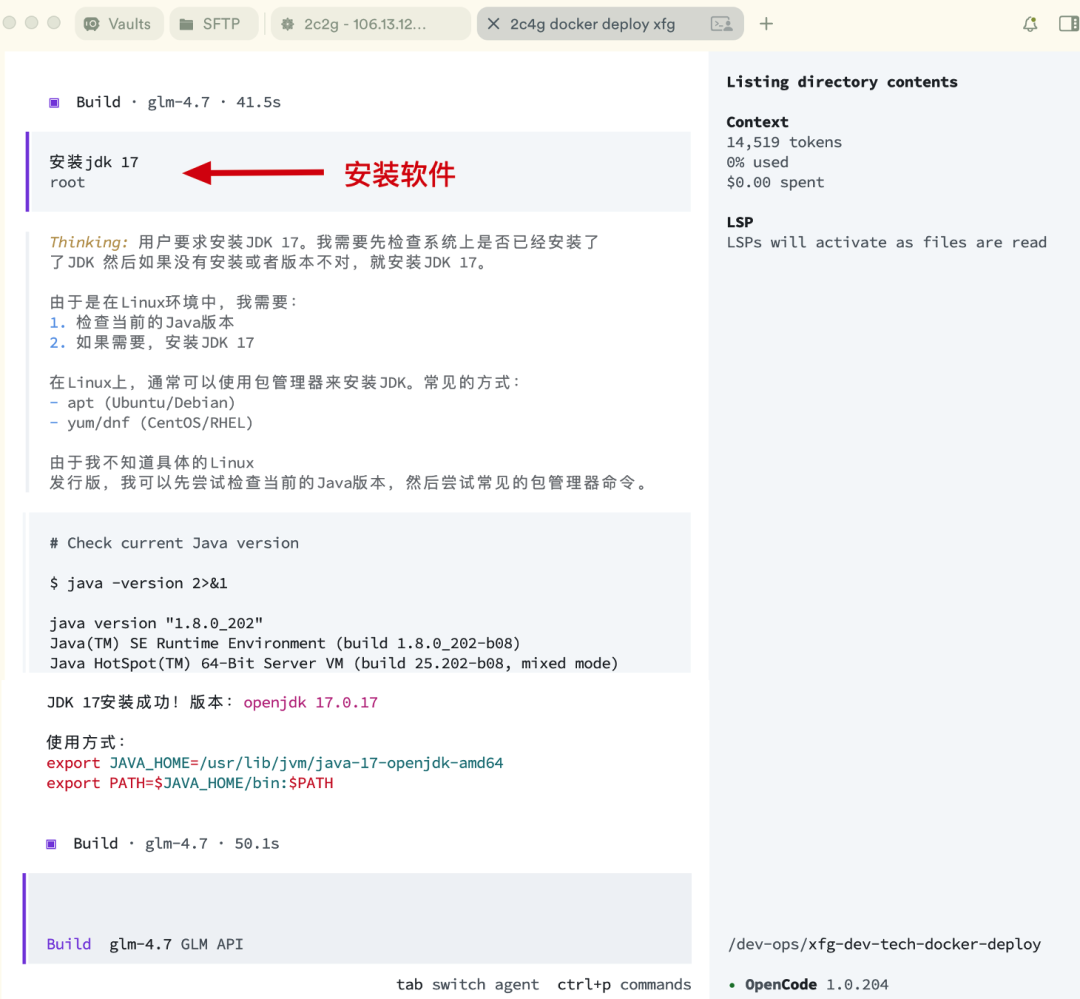Click the top Build agent square icon
The width and height of the screenshot is (1080, 999).
[x=55, y=102]
